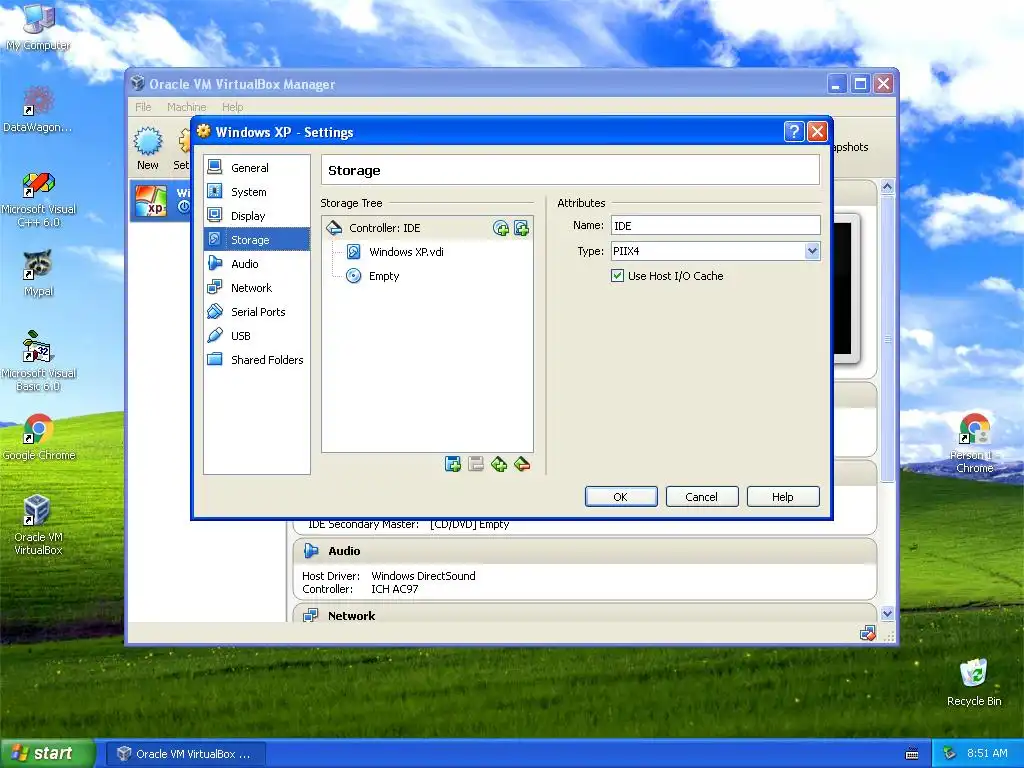Click the controller Name input field

[x=715, y=226]
